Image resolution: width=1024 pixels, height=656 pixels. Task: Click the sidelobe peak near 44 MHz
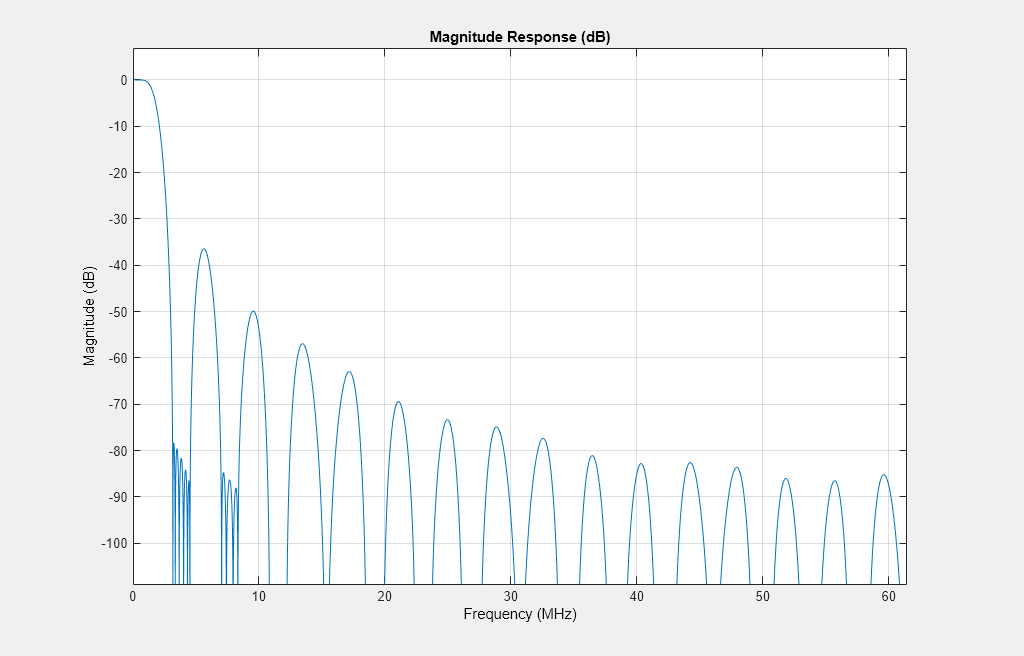690,463
